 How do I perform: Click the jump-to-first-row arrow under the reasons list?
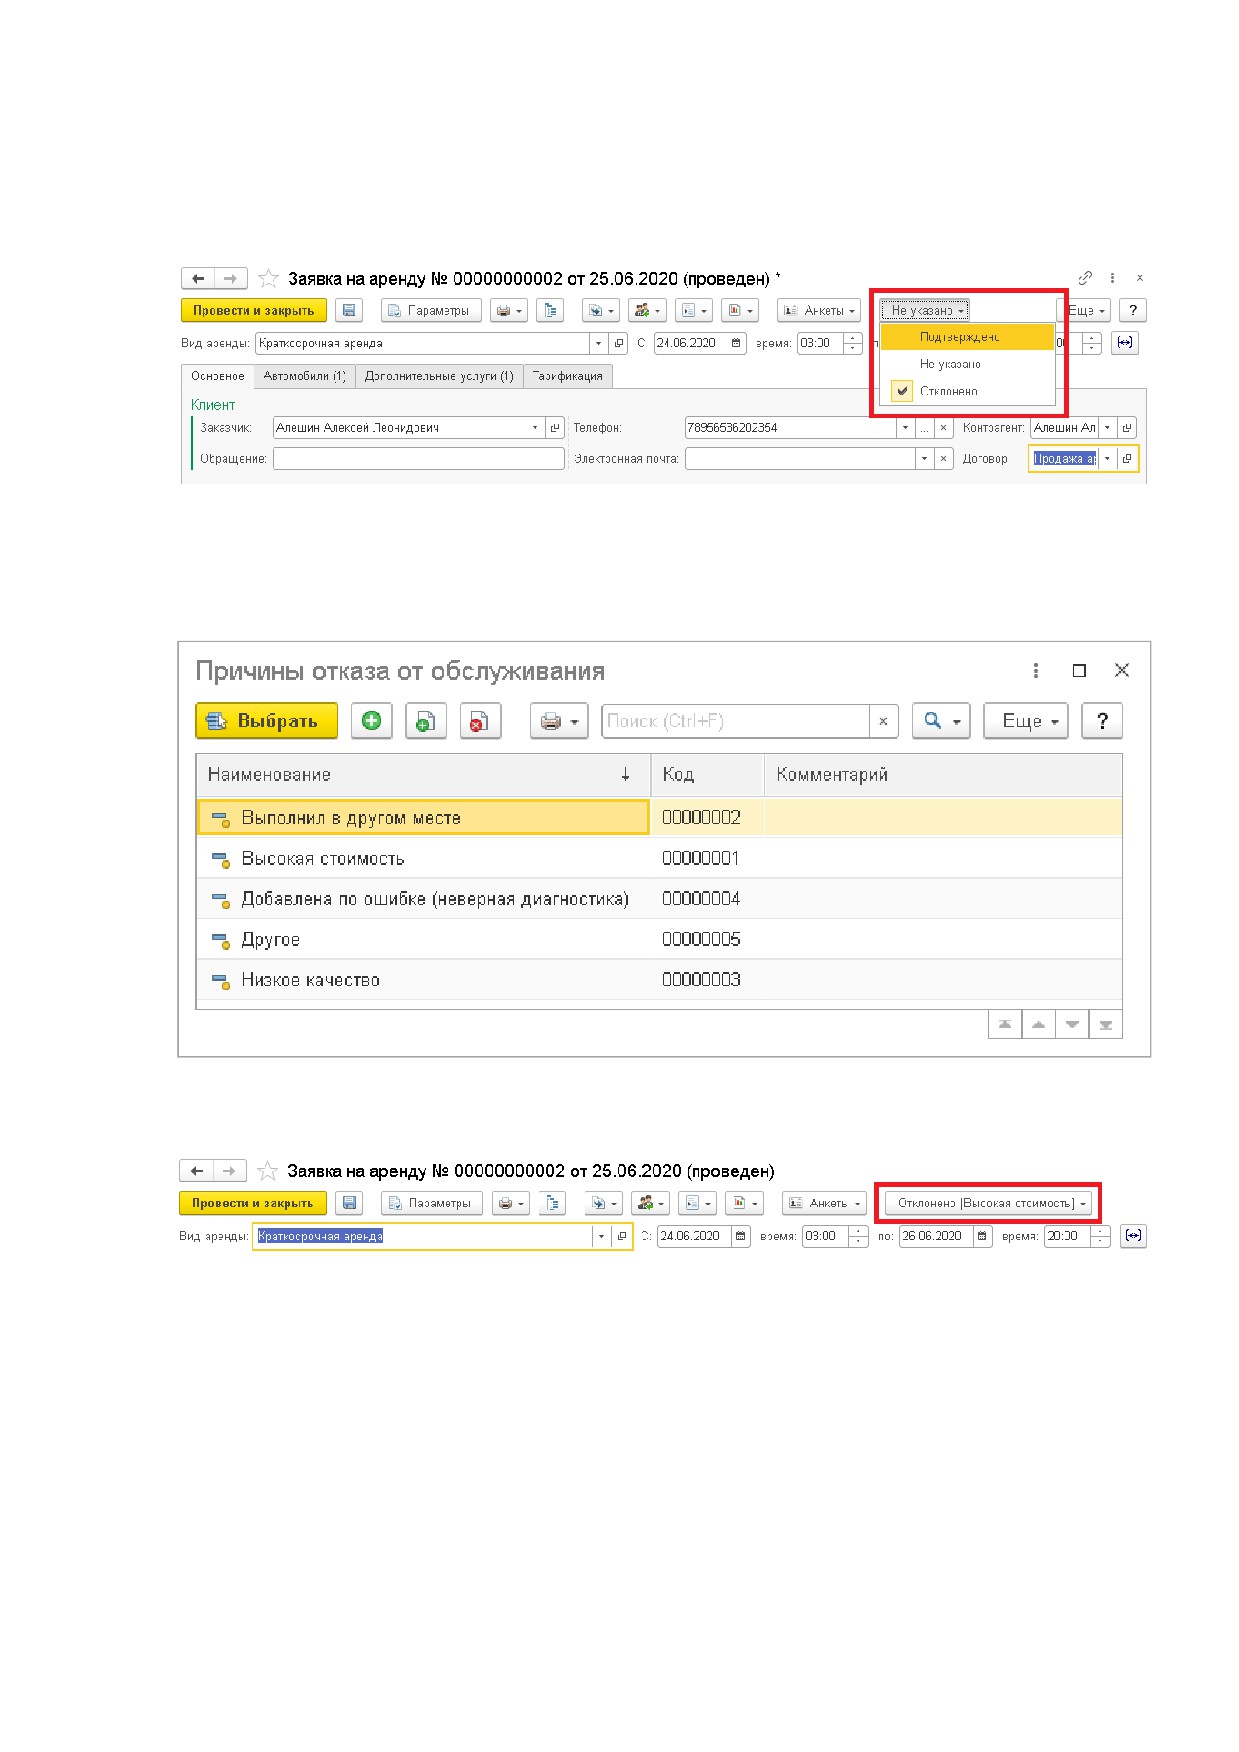tap(1005, 1024)
